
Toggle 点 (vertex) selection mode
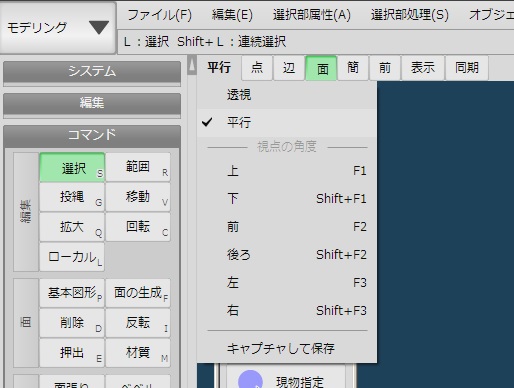click(x=257, y=68)
